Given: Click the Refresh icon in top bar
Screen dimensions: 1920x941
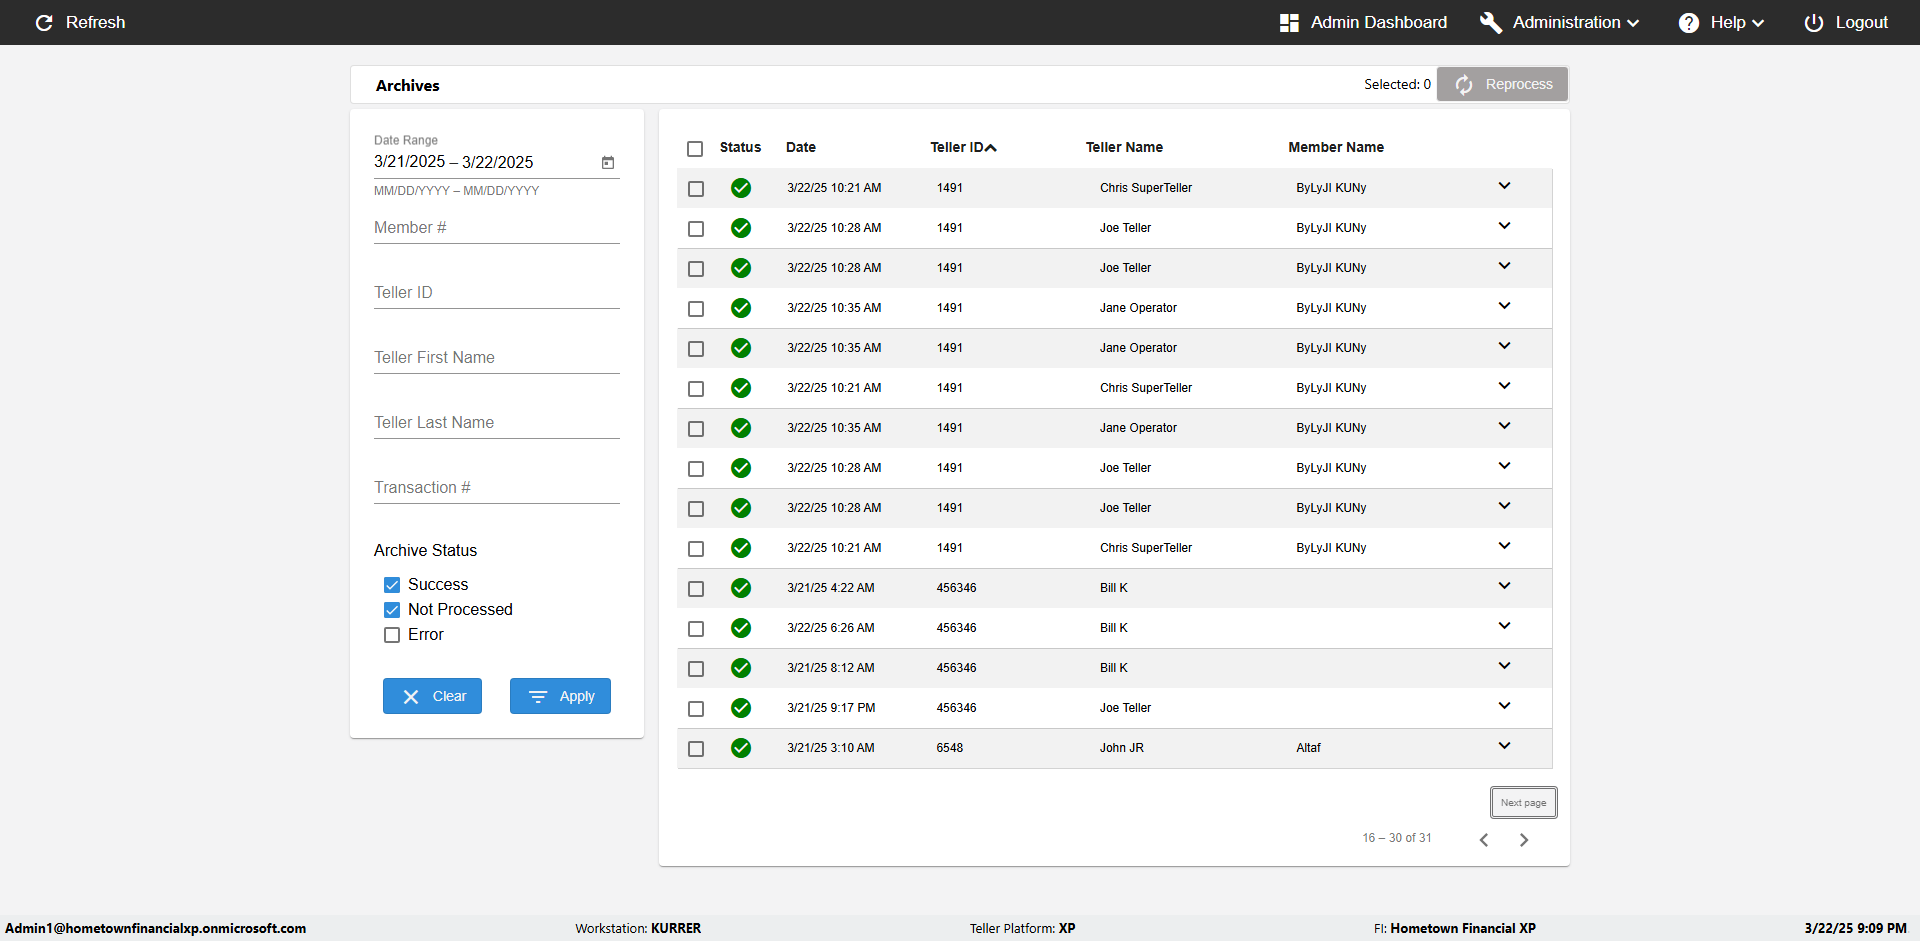Looking at the screenshot, I should tap(44, 23).
